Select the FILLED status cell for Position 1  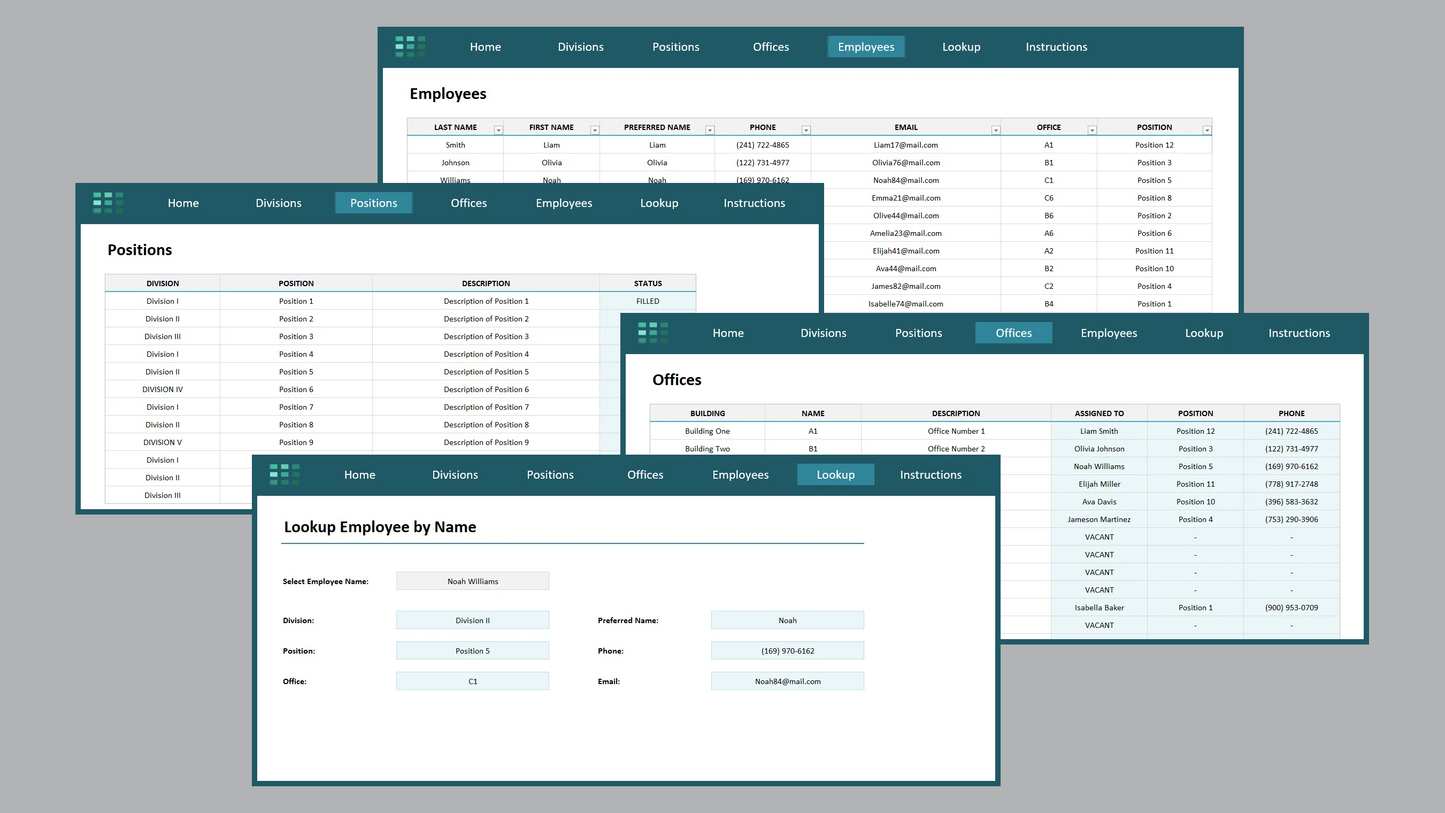(x=647, y=300)
